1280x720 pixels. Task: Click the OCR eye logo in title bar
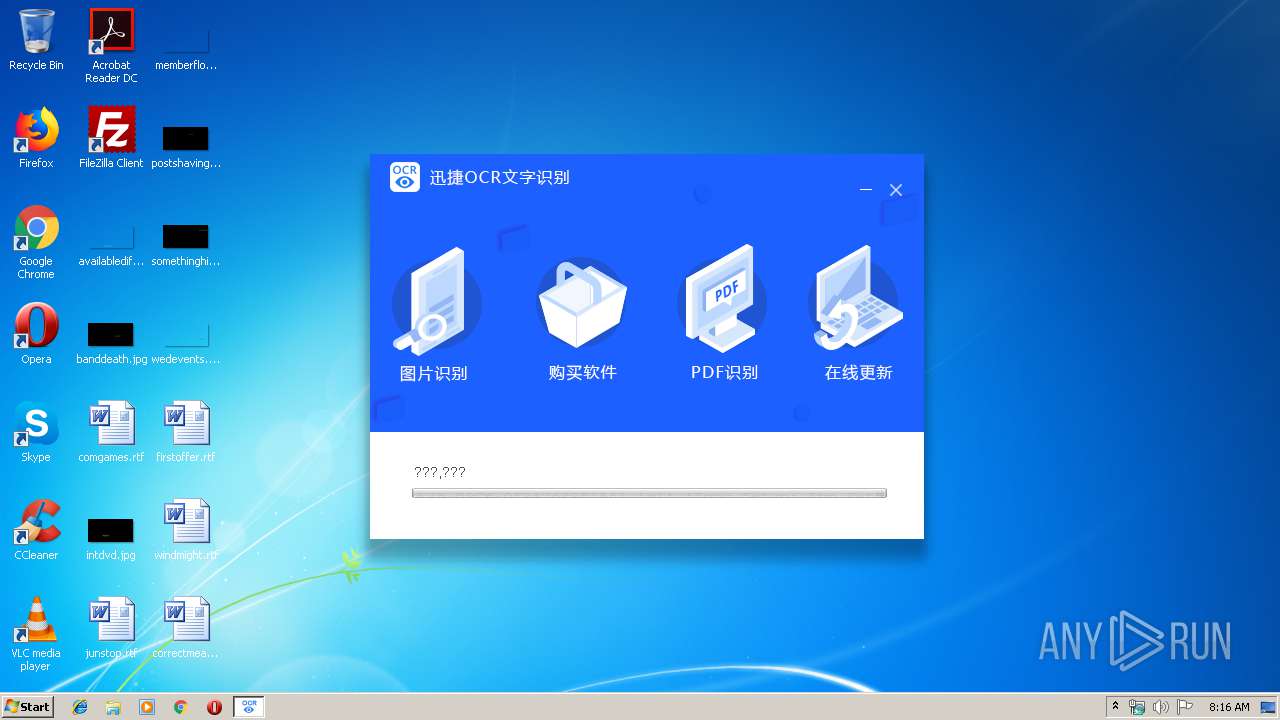[x=405, y=177]
